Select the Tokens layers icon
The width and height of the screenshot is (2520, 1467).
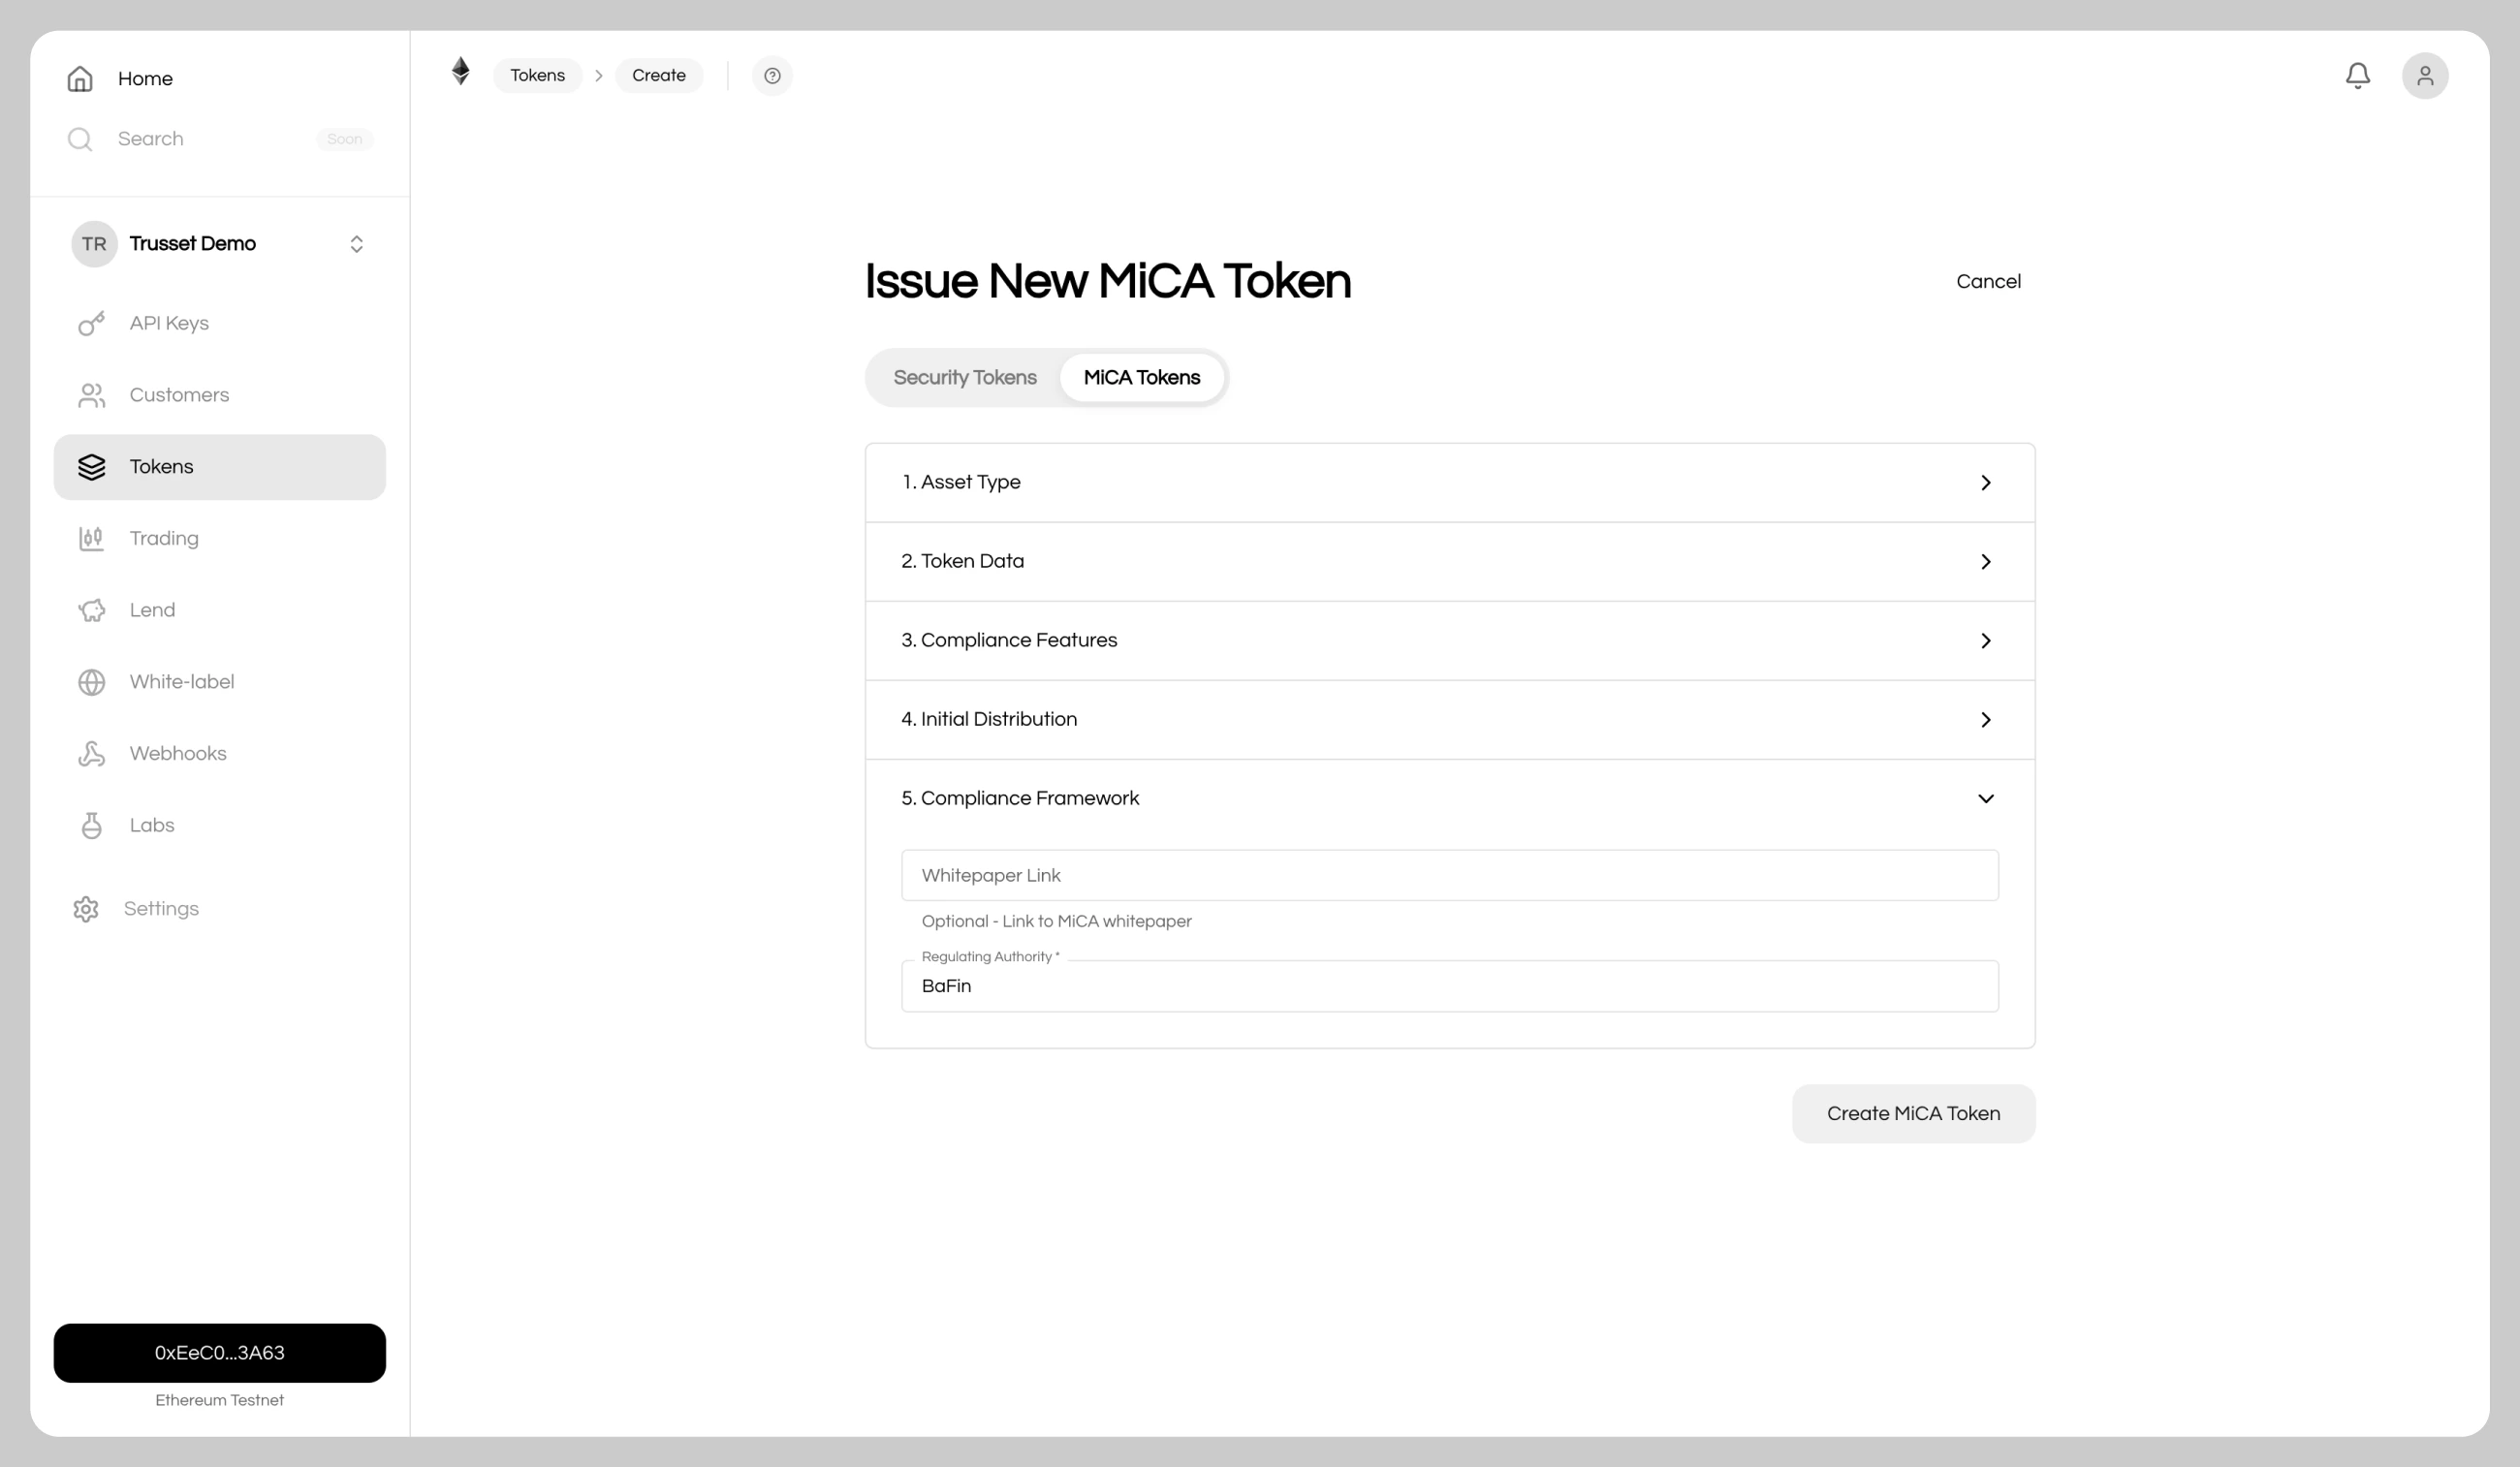coord(92,467)
